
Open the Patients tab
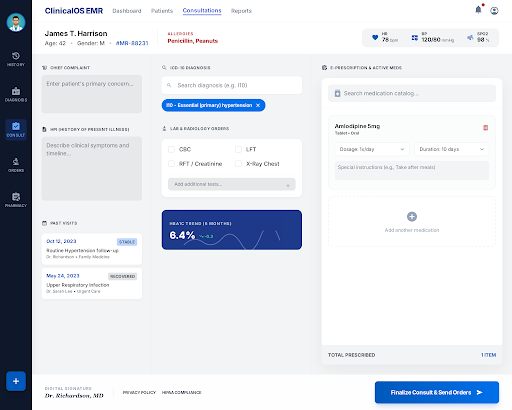click(162, 11)
